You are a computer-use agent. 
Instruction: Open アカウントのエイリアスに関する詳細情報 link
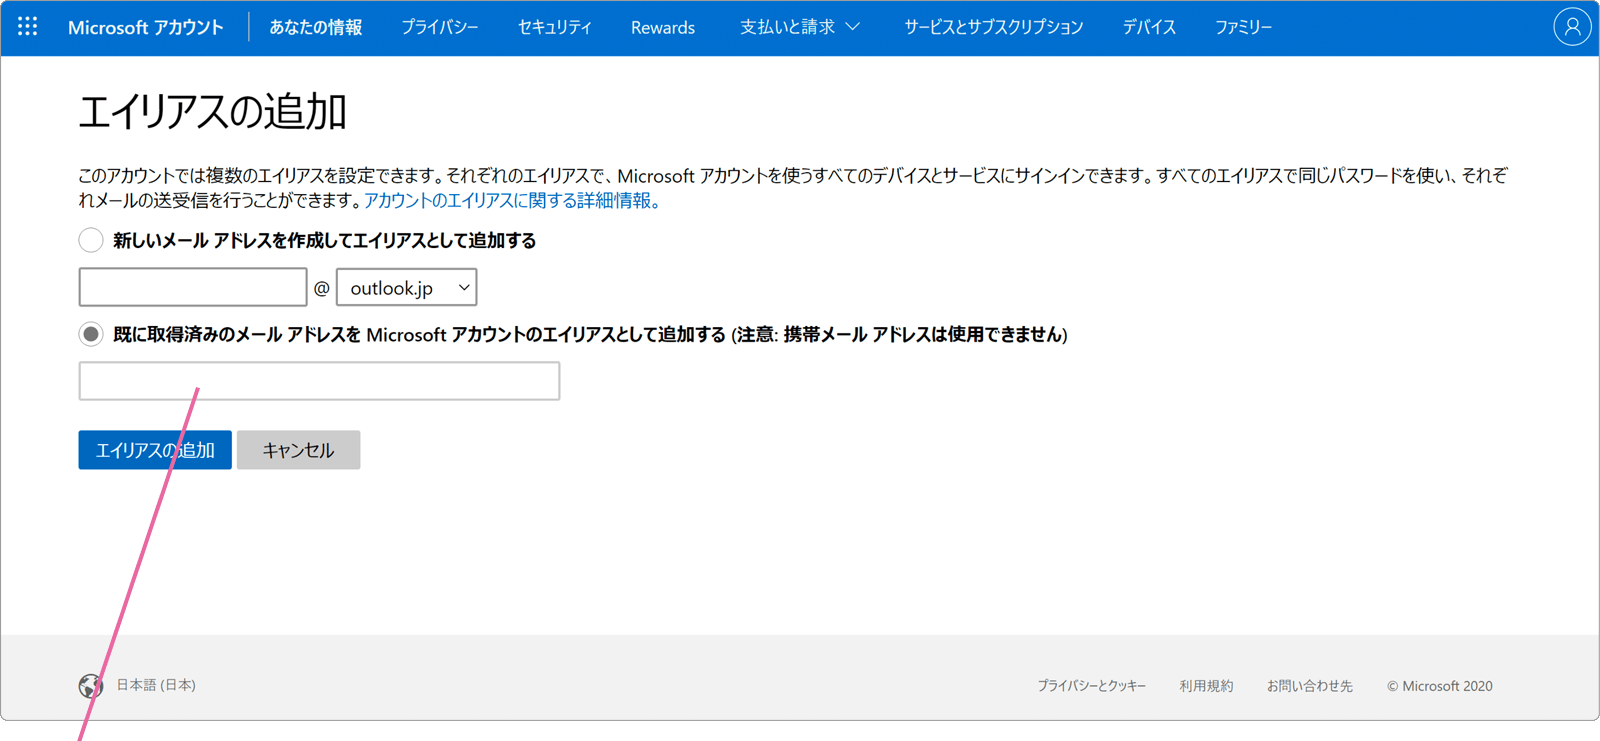pos(511,200)
